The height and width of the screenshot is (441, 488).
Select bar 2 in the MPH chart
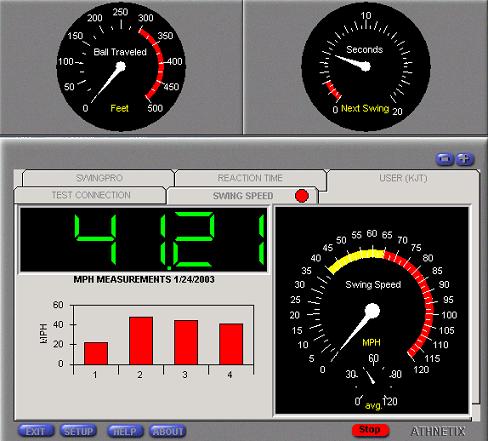click(x=141, y=340)
